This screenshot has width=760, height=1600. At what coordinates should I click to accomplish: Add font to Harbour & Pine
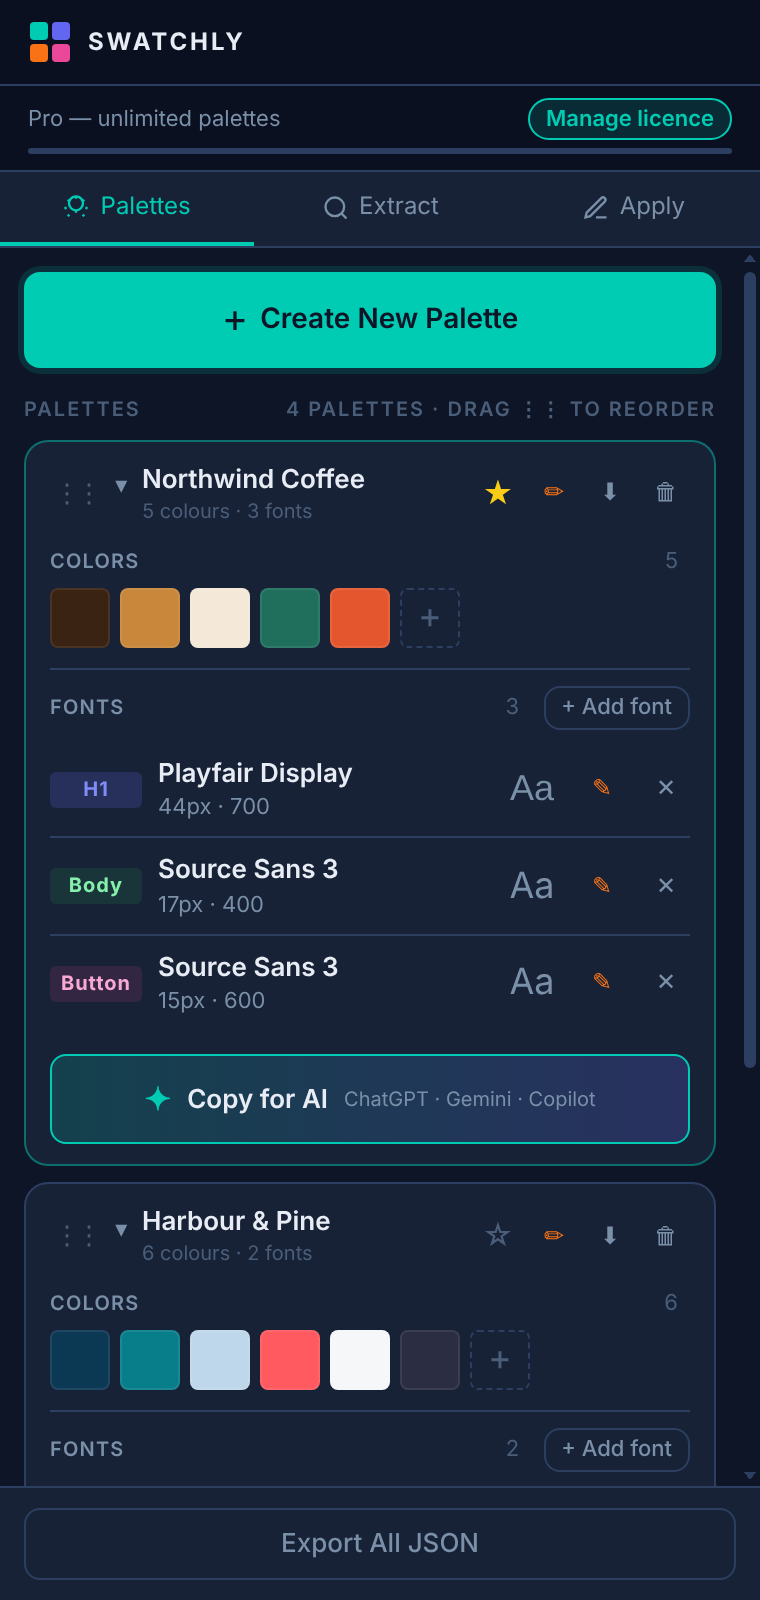pos(617,1449)
